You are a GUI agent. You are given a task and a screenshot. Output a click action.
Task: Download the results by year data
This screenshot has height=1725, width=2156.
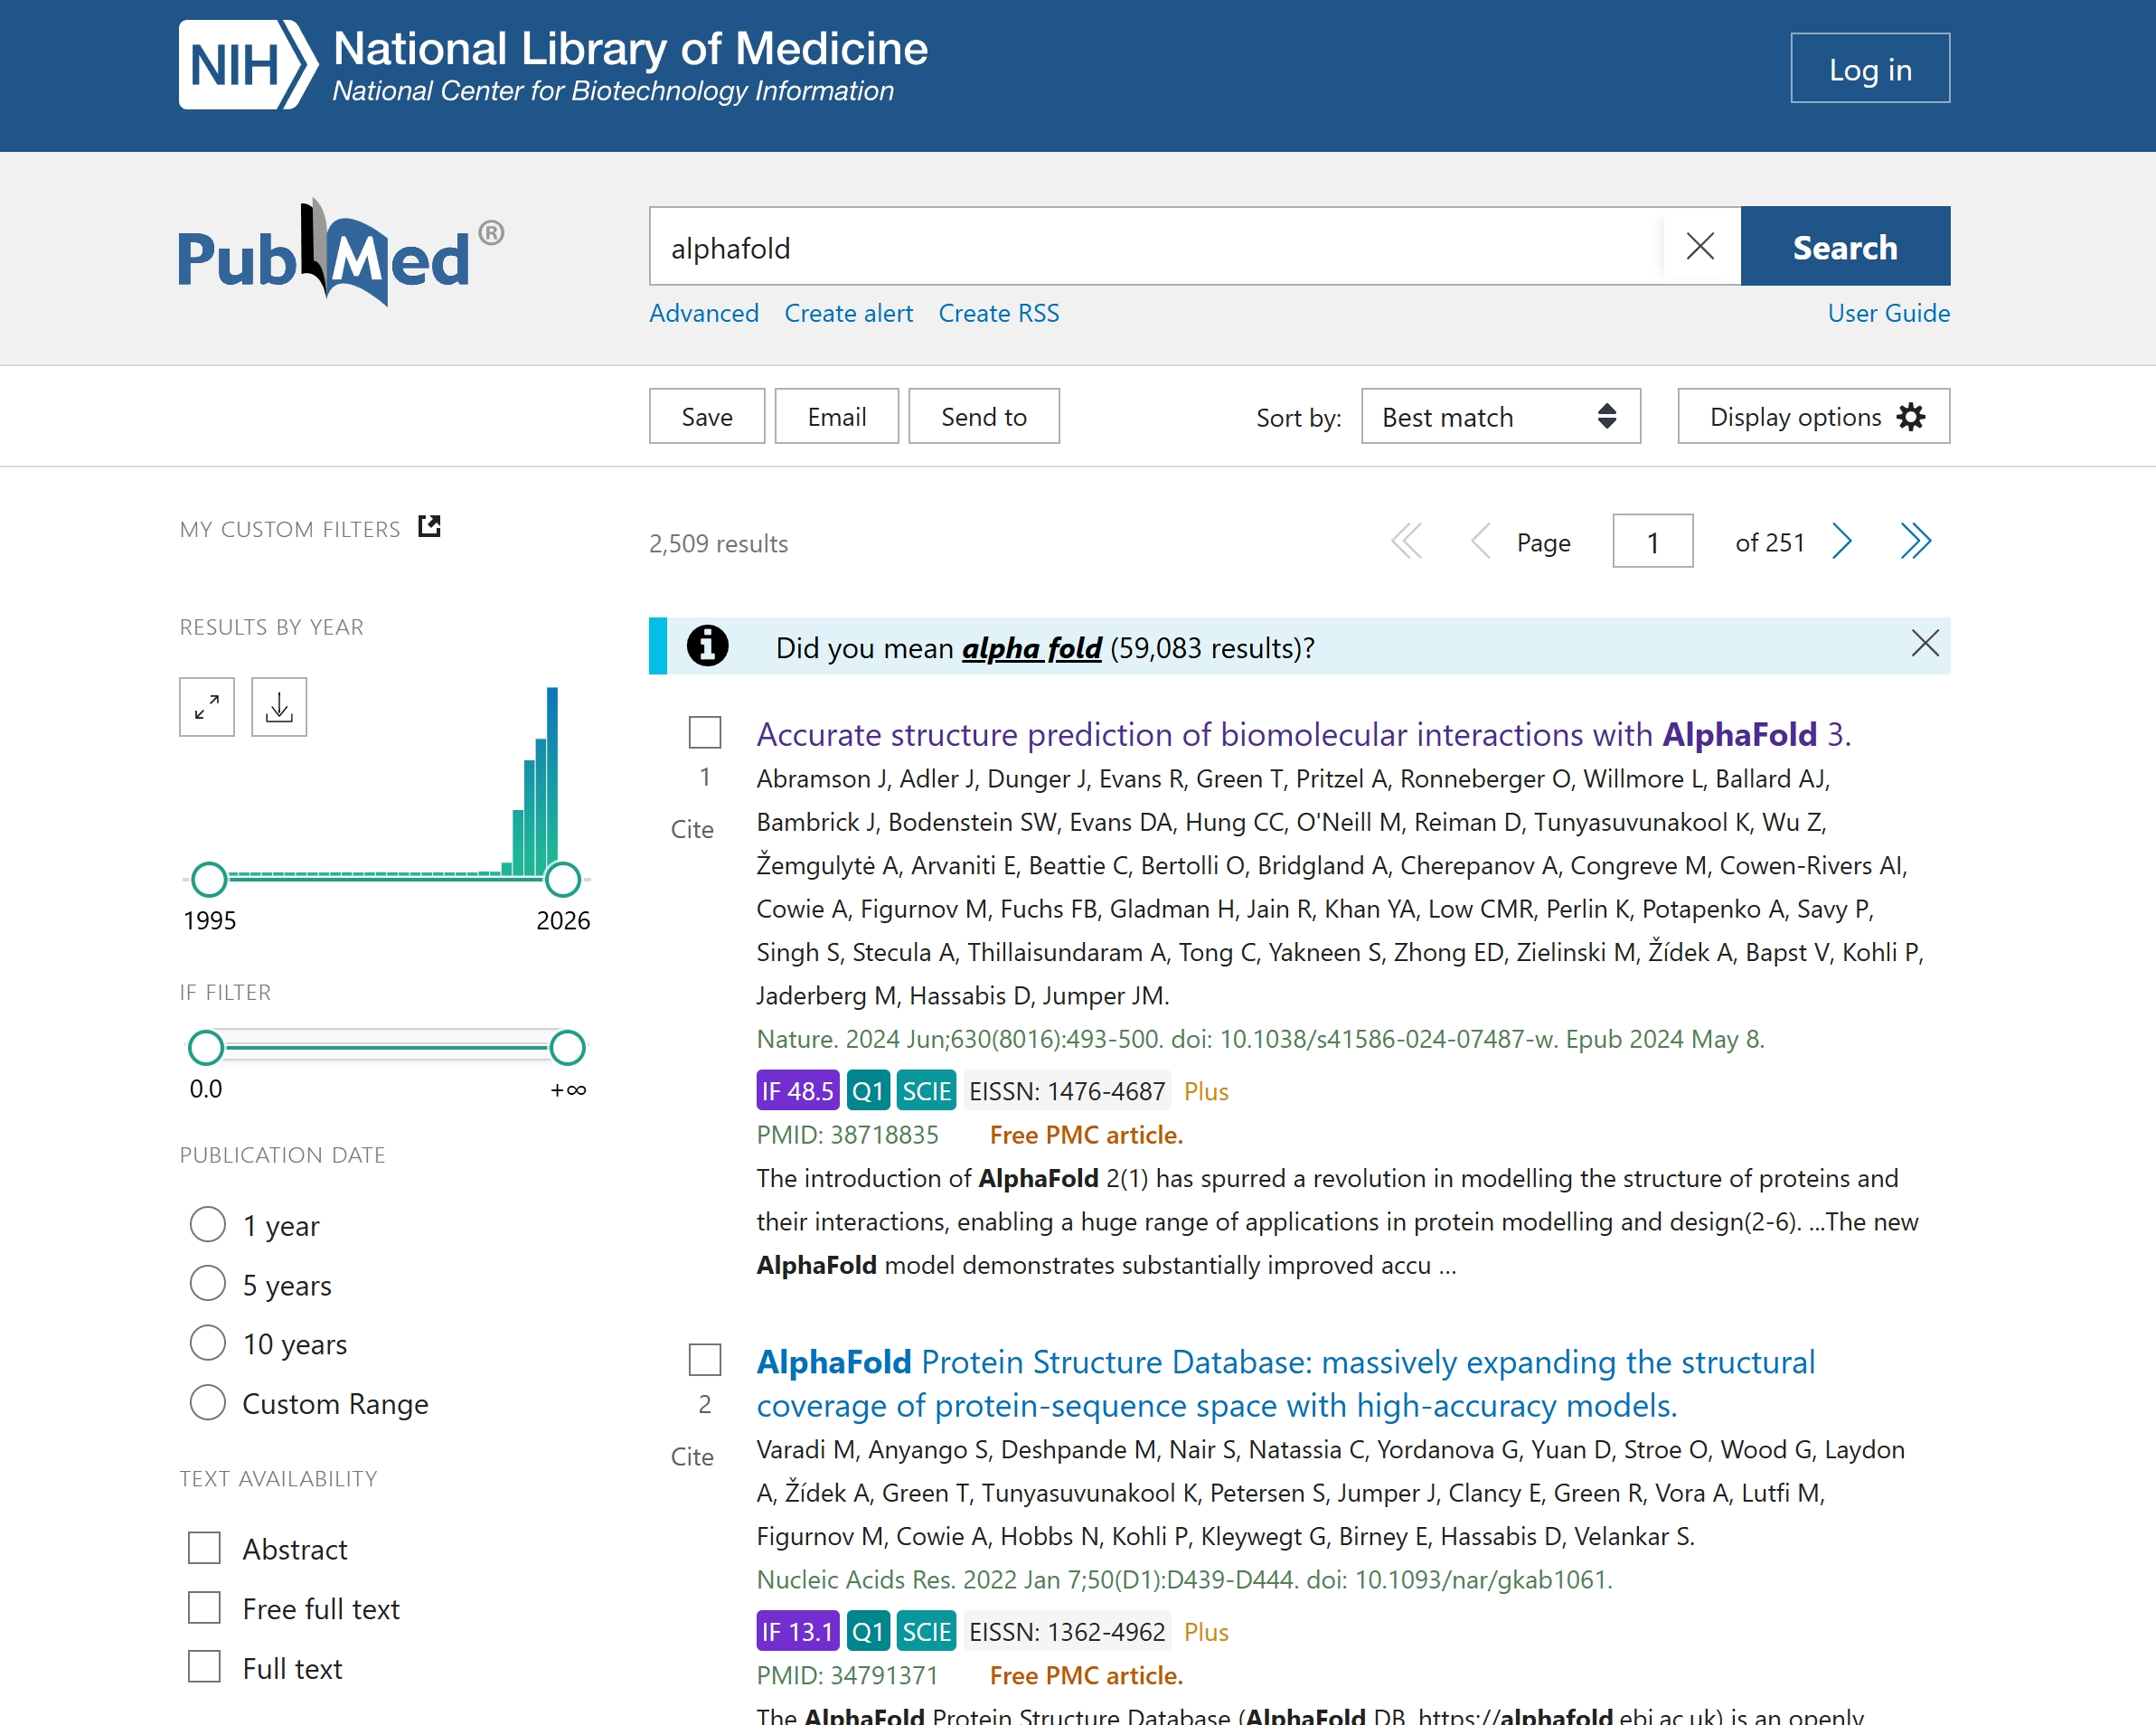click(279, 707)
